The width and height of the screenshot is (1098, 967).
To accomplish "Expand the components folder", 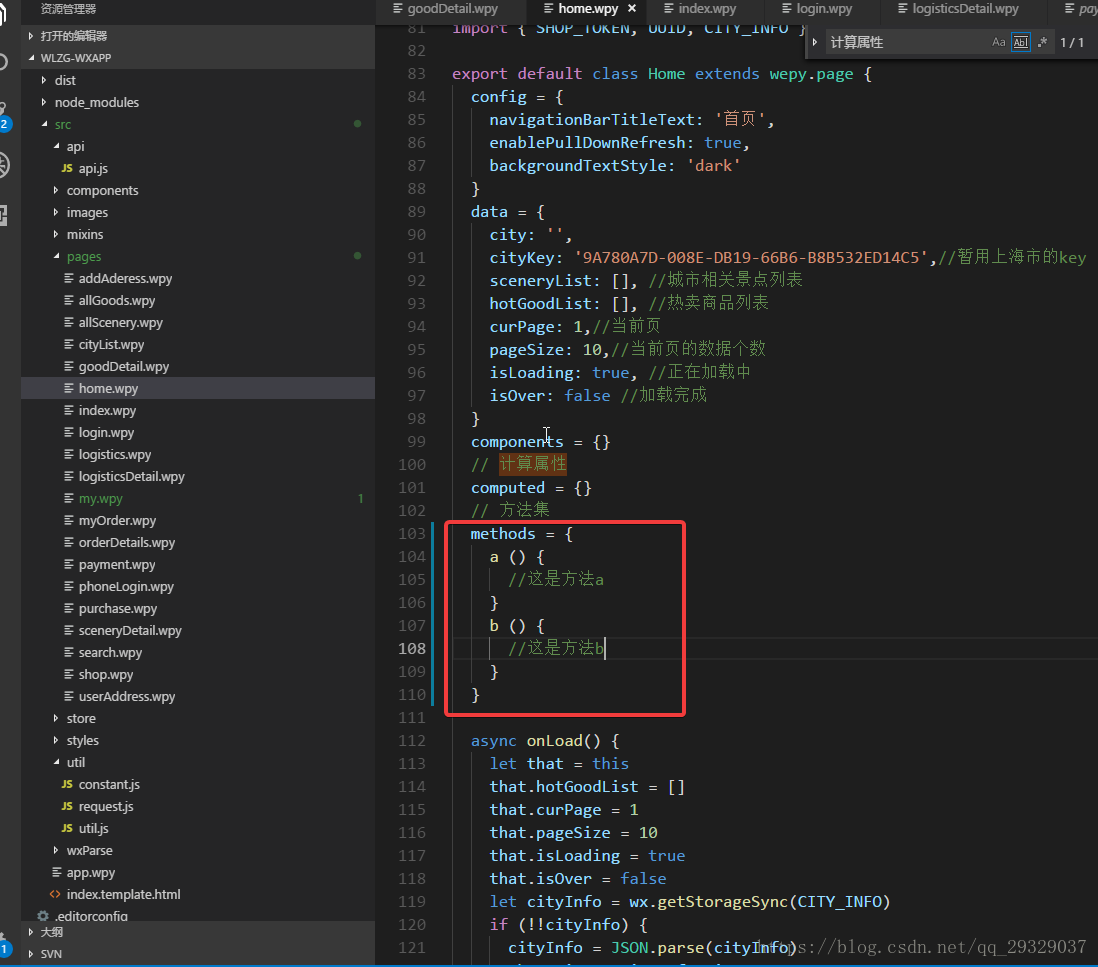I will click(x=56, y=190).
